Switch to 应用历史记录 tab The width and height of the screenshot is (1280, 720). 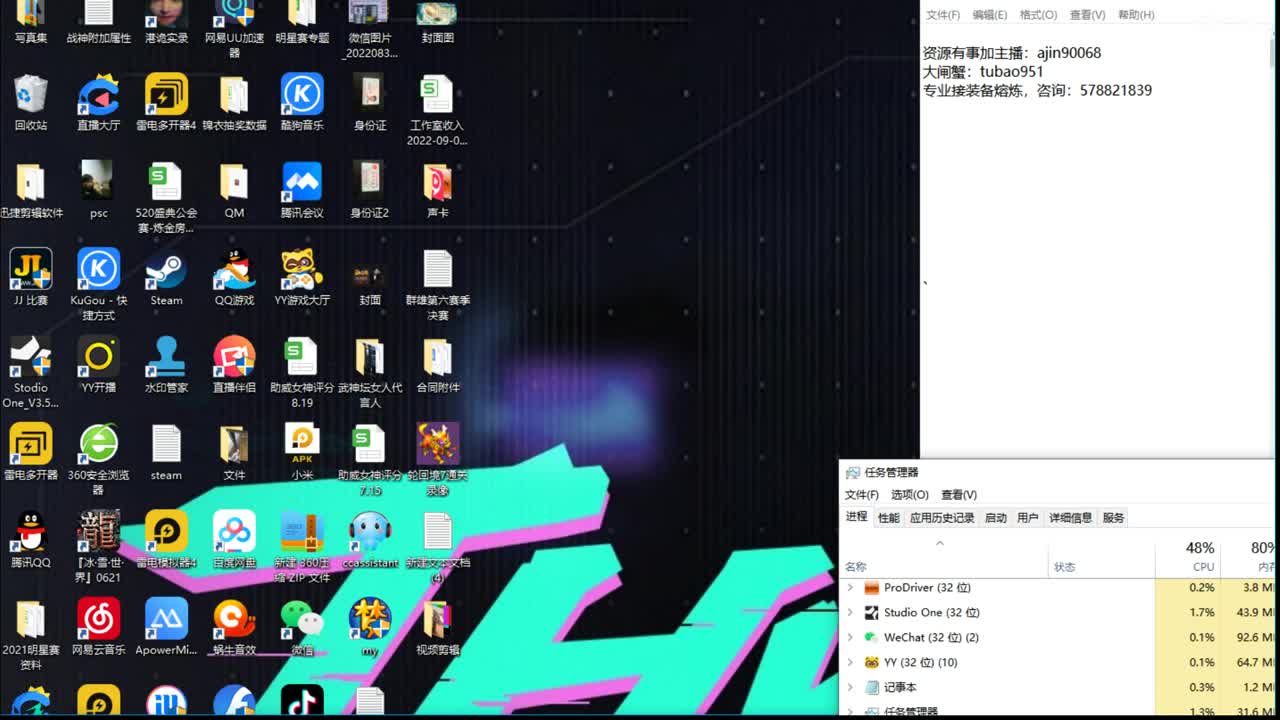(942, 518)
